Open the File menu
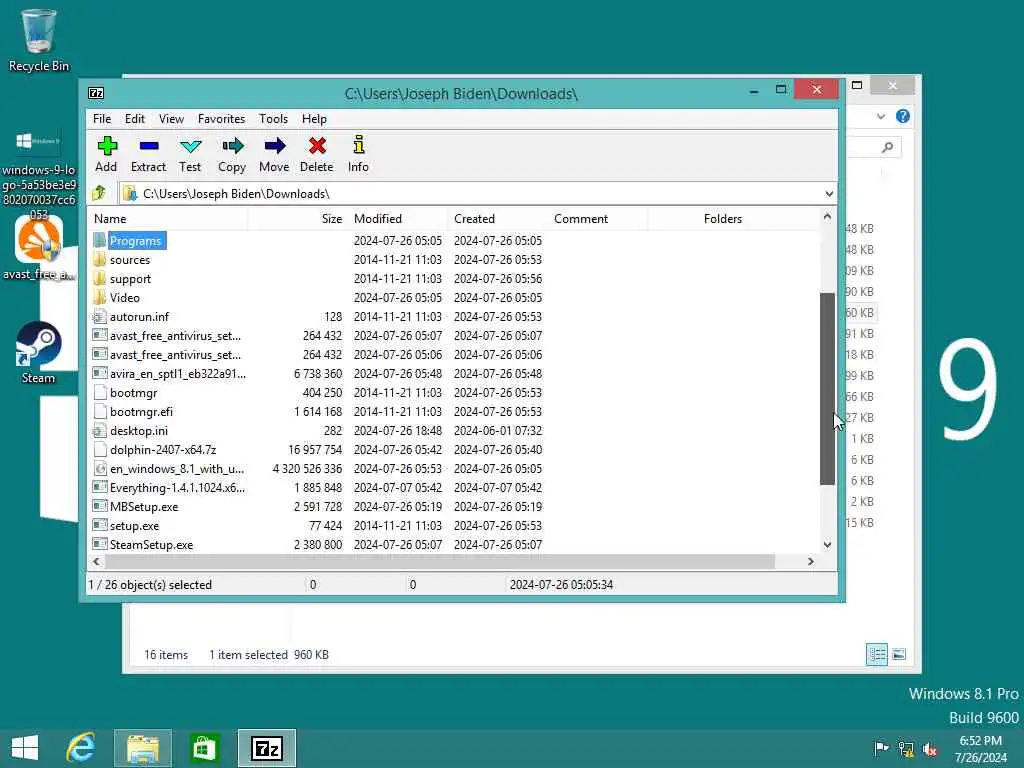This screenshot has width=1024, height=768. (102, 119)
